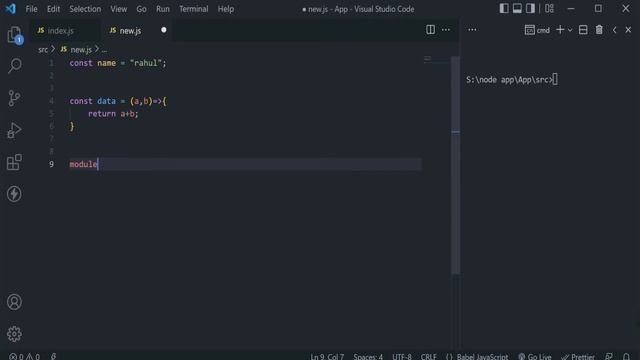Open the Run menu
Screen dimensions: 640x360
click(x=162, y=9)
